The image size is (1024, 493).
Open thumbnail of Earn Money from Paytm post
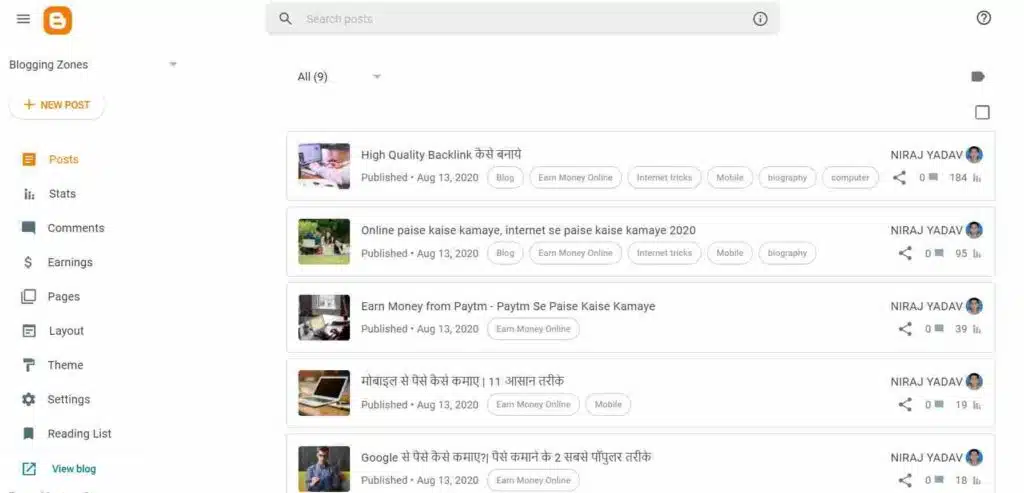324,317
